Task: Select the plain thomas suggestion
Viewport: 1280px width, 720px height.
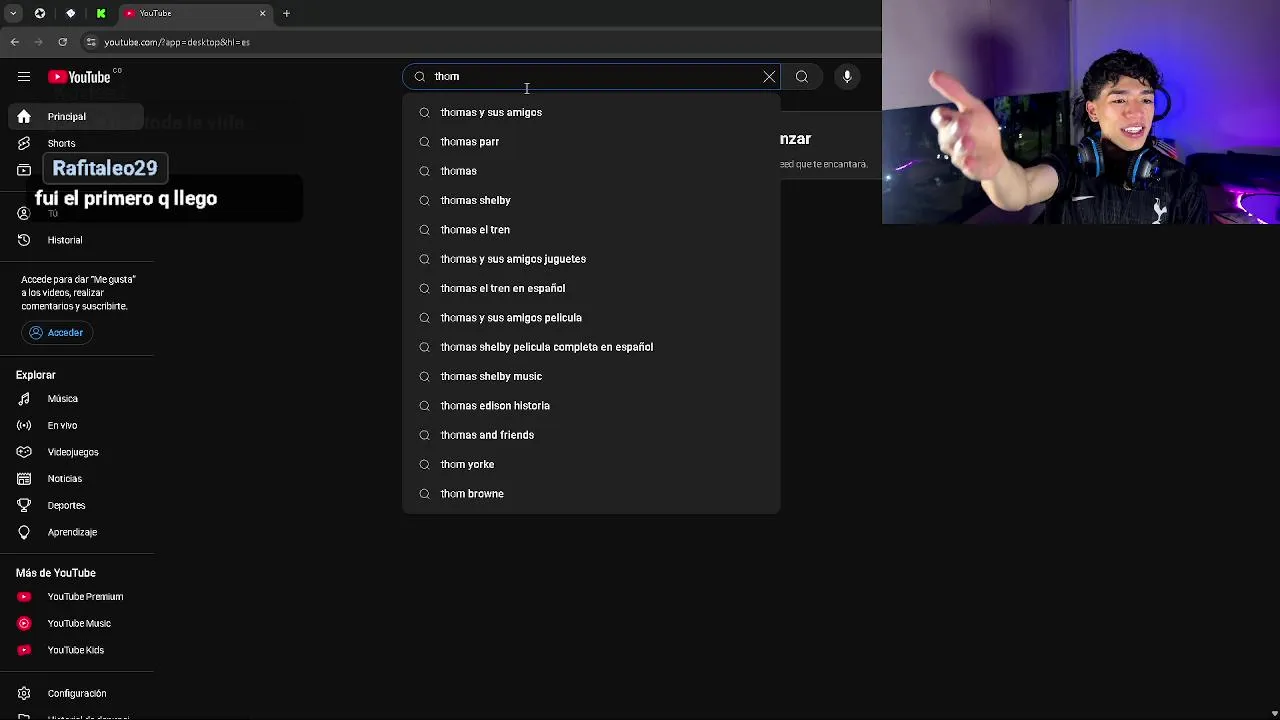Action: [x=591, y=171]
